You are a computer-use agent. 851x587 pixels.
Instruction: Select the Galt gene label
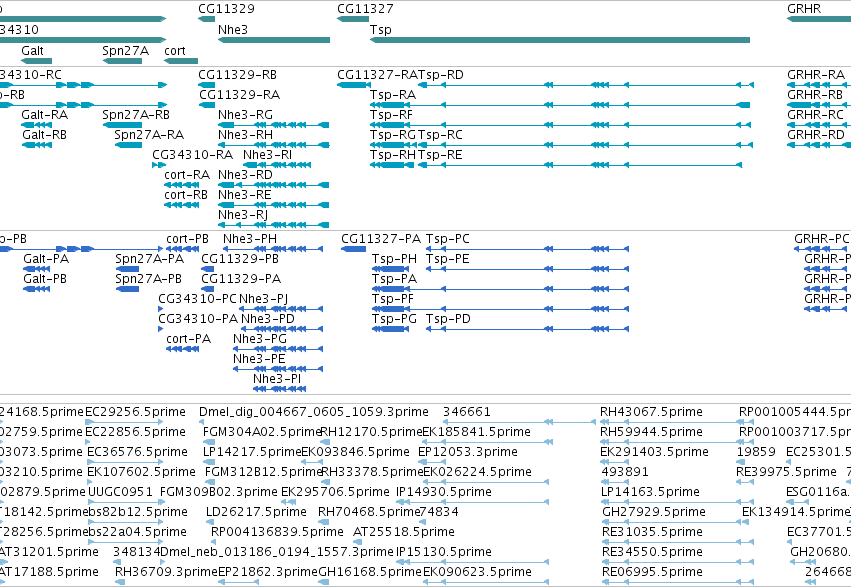[33, 50]
